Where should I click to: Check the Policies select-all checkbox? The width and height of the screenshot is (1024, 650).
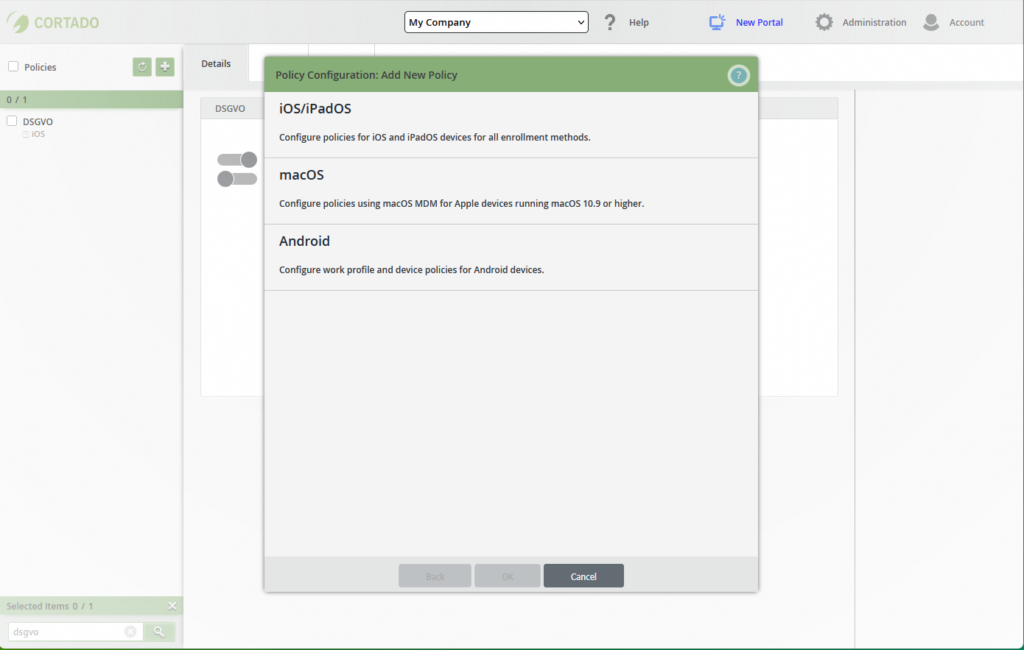click(13, 67)
